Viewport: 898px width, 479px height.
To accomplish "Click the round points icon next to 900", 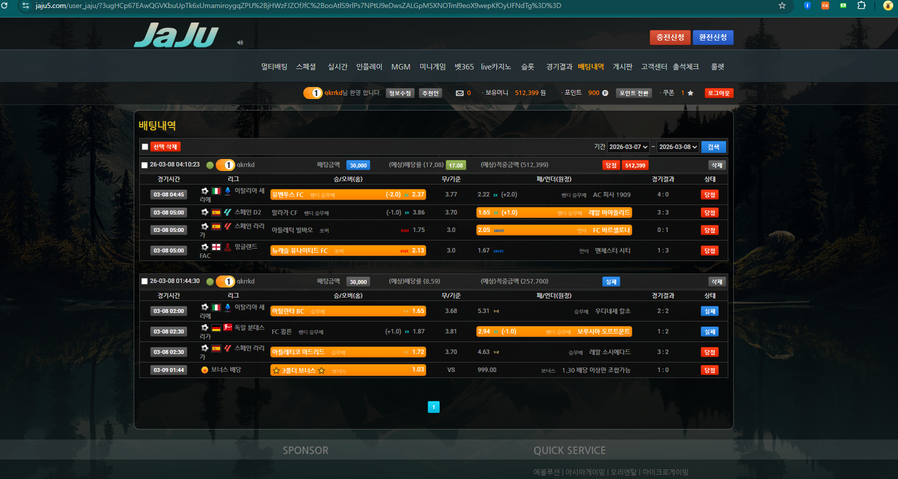I will coord(605,93).
